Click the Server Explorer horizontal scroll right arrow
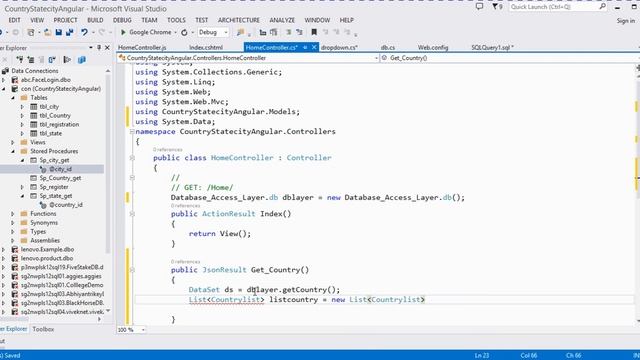640x360 pixels. point(100,319)
